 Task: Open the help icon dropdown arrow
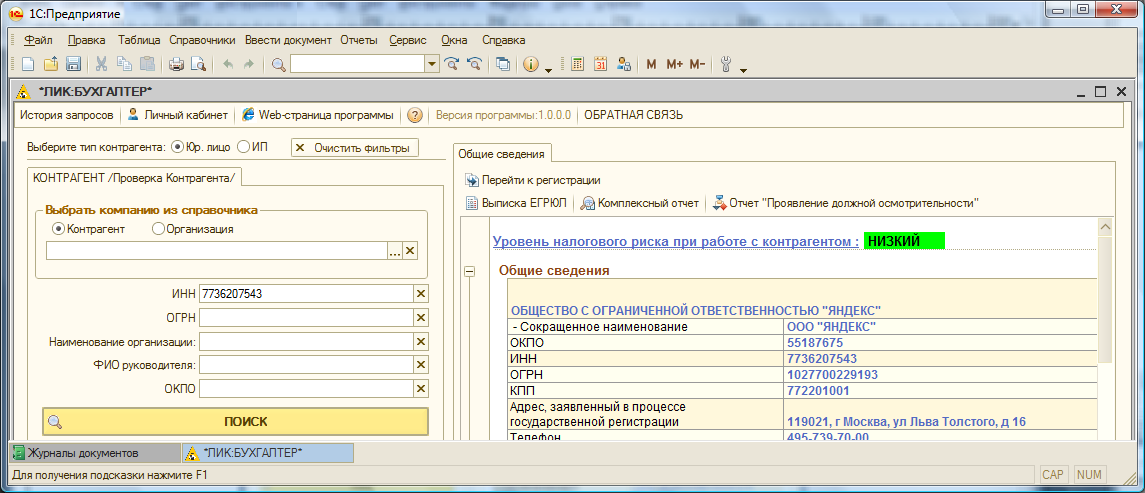(548, 69)
